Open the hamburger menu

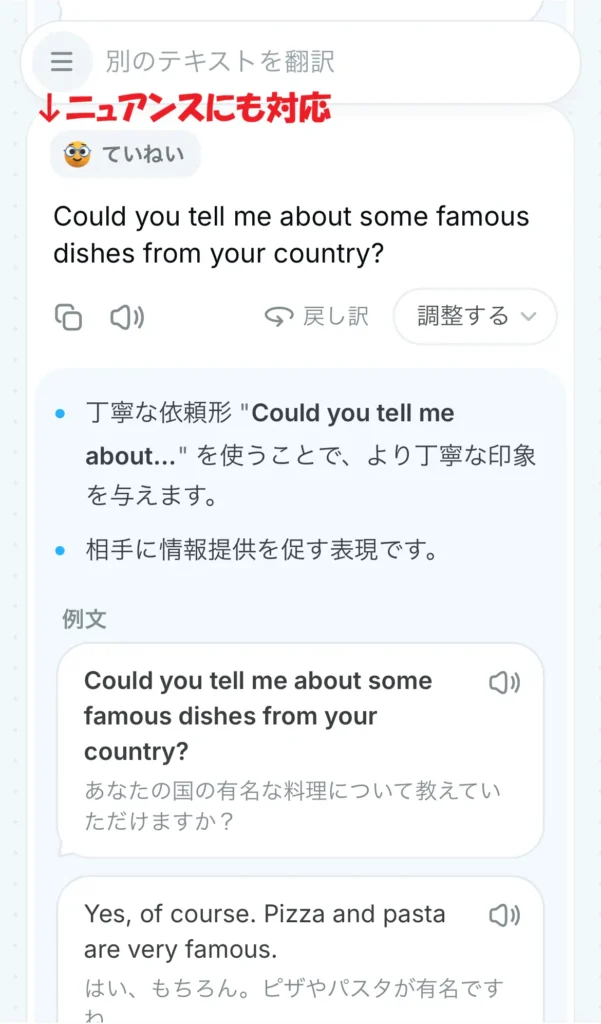(x=61, y=62)
